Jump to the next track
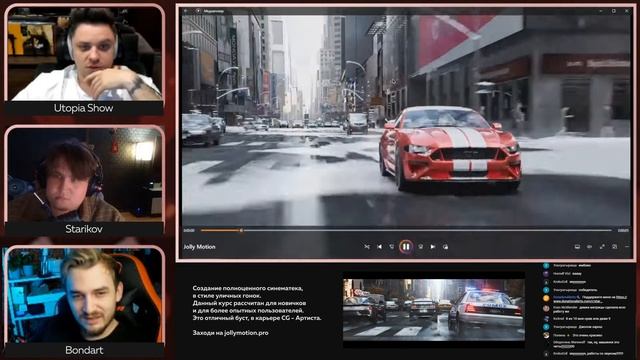 [x=433, y=247]
